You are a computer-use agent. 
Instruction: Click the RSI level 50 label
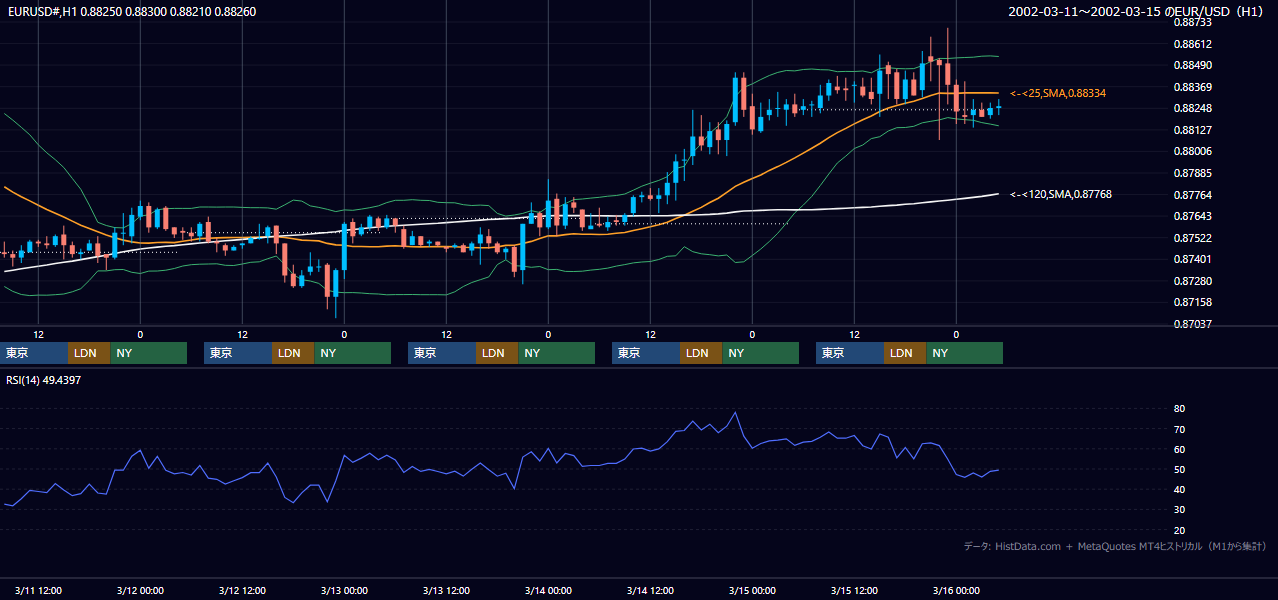coord(1180,469)
